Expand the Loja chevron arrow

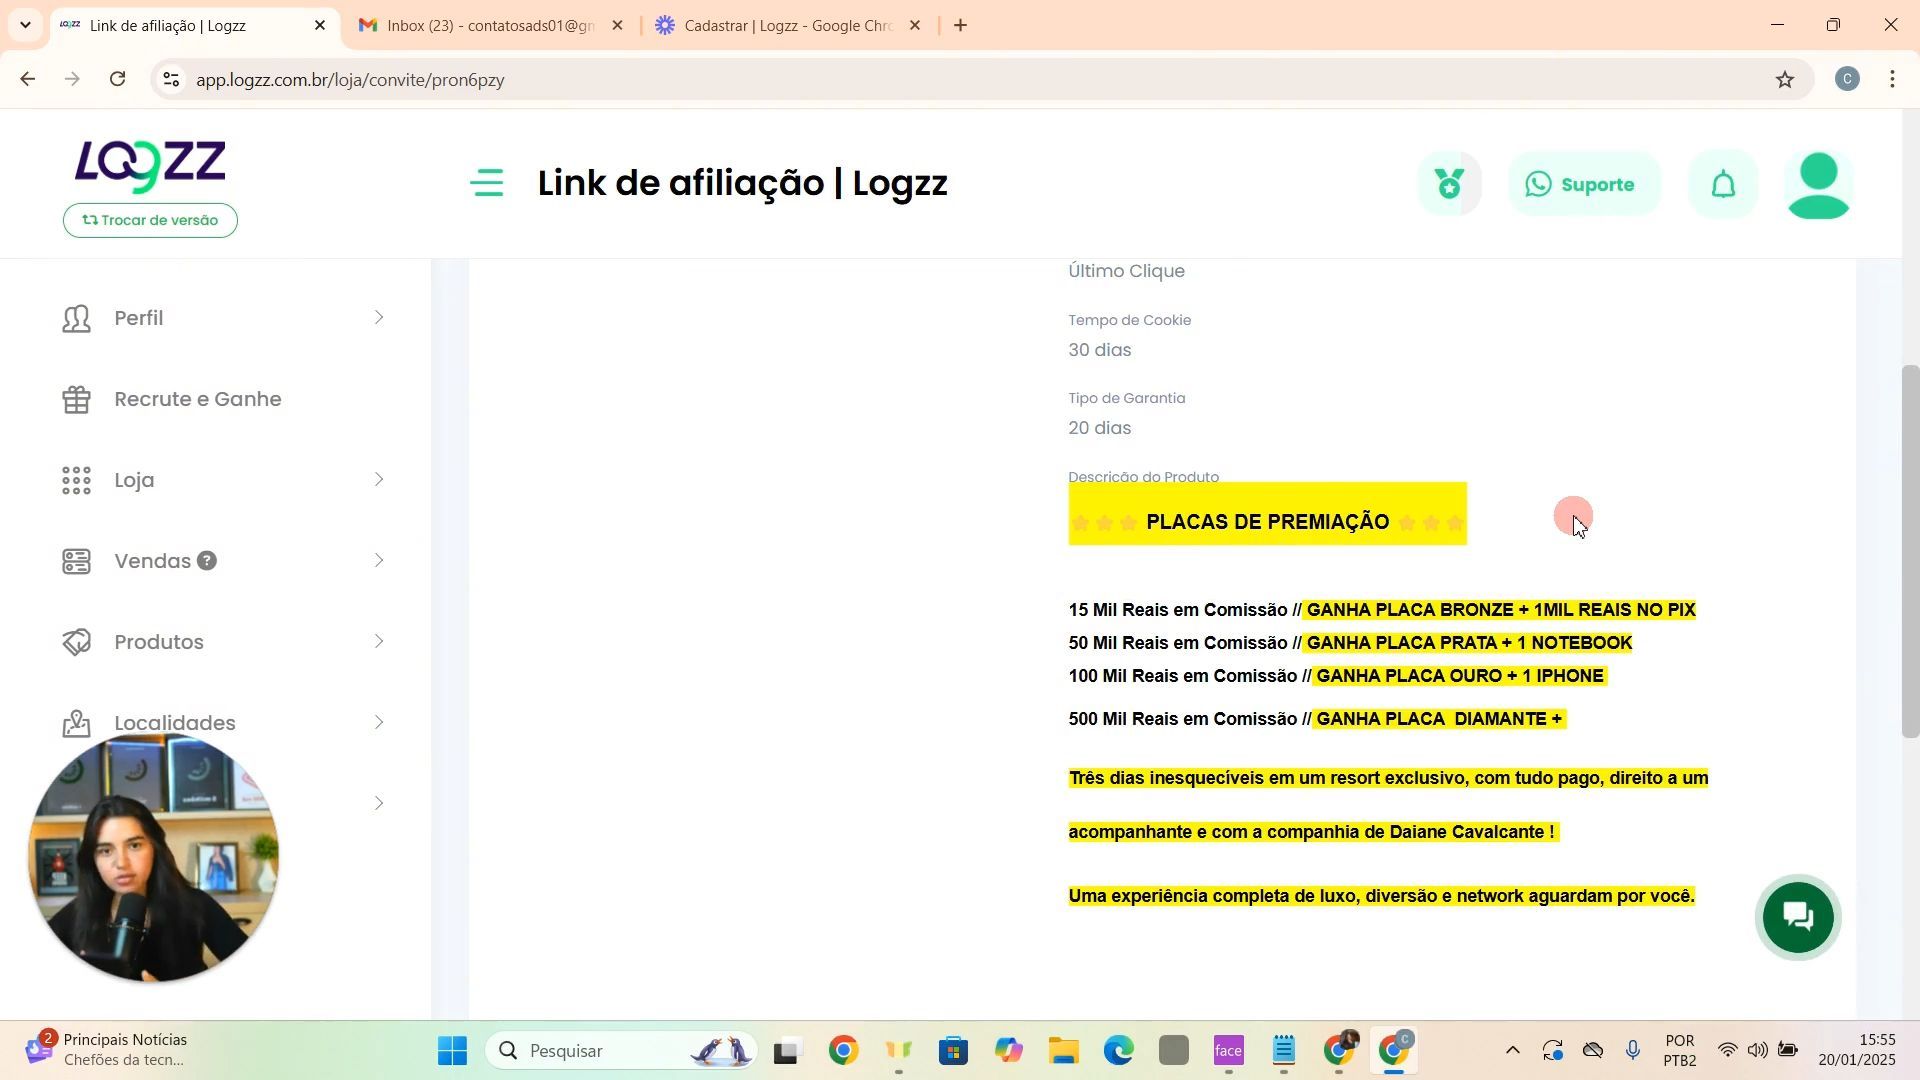379,480
